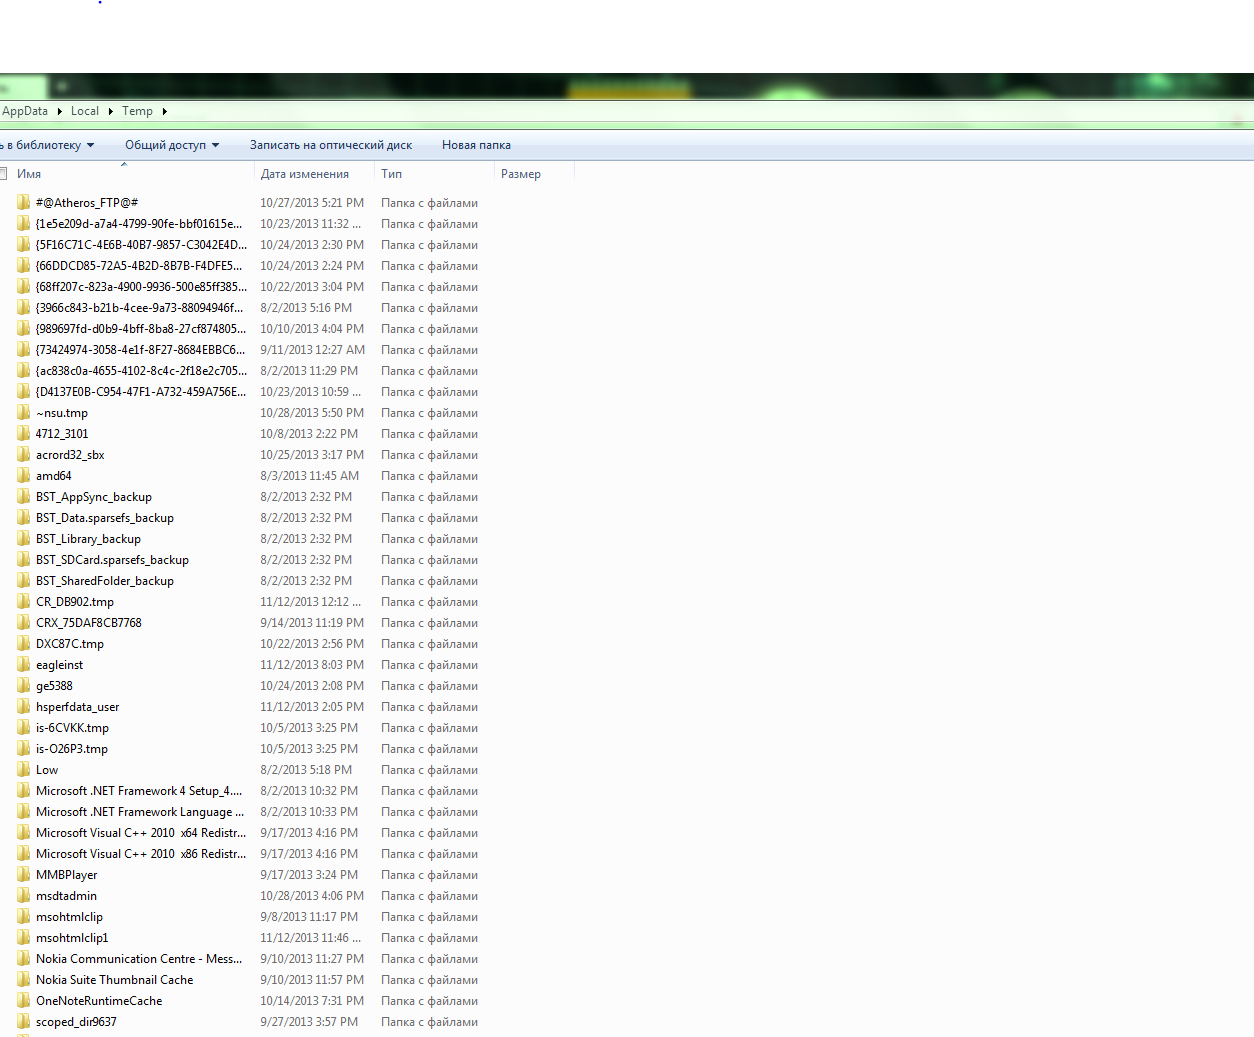Create a folder with Новая папка button
Viewport: 1254px width, 1037px height.
pyautogui.click(x=476, y=145)
